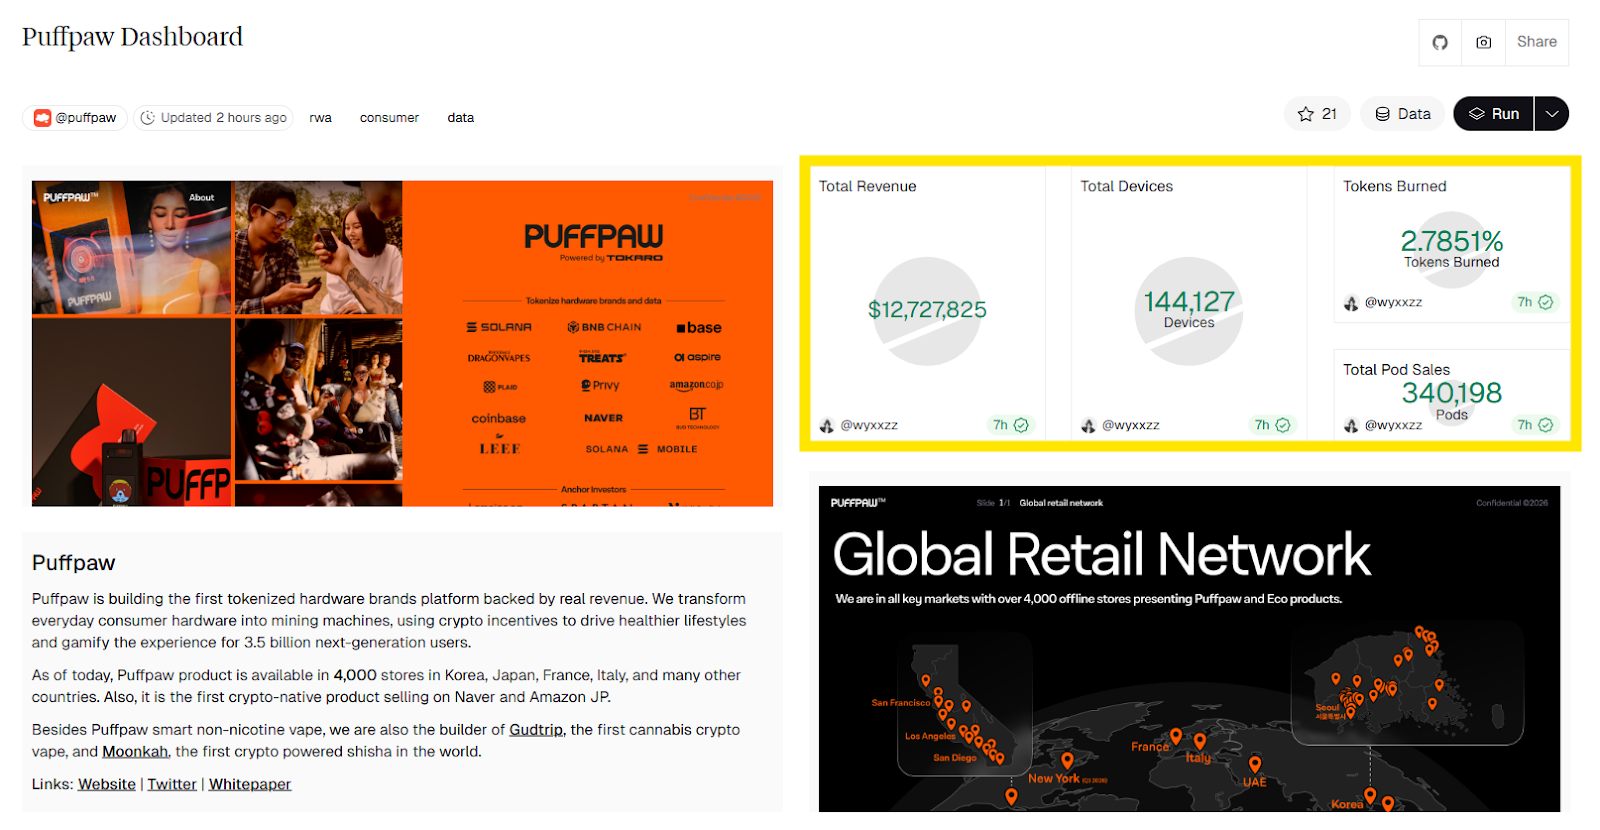Open the Data button
Screen dimensions: 1600x830
point(1403,114)
